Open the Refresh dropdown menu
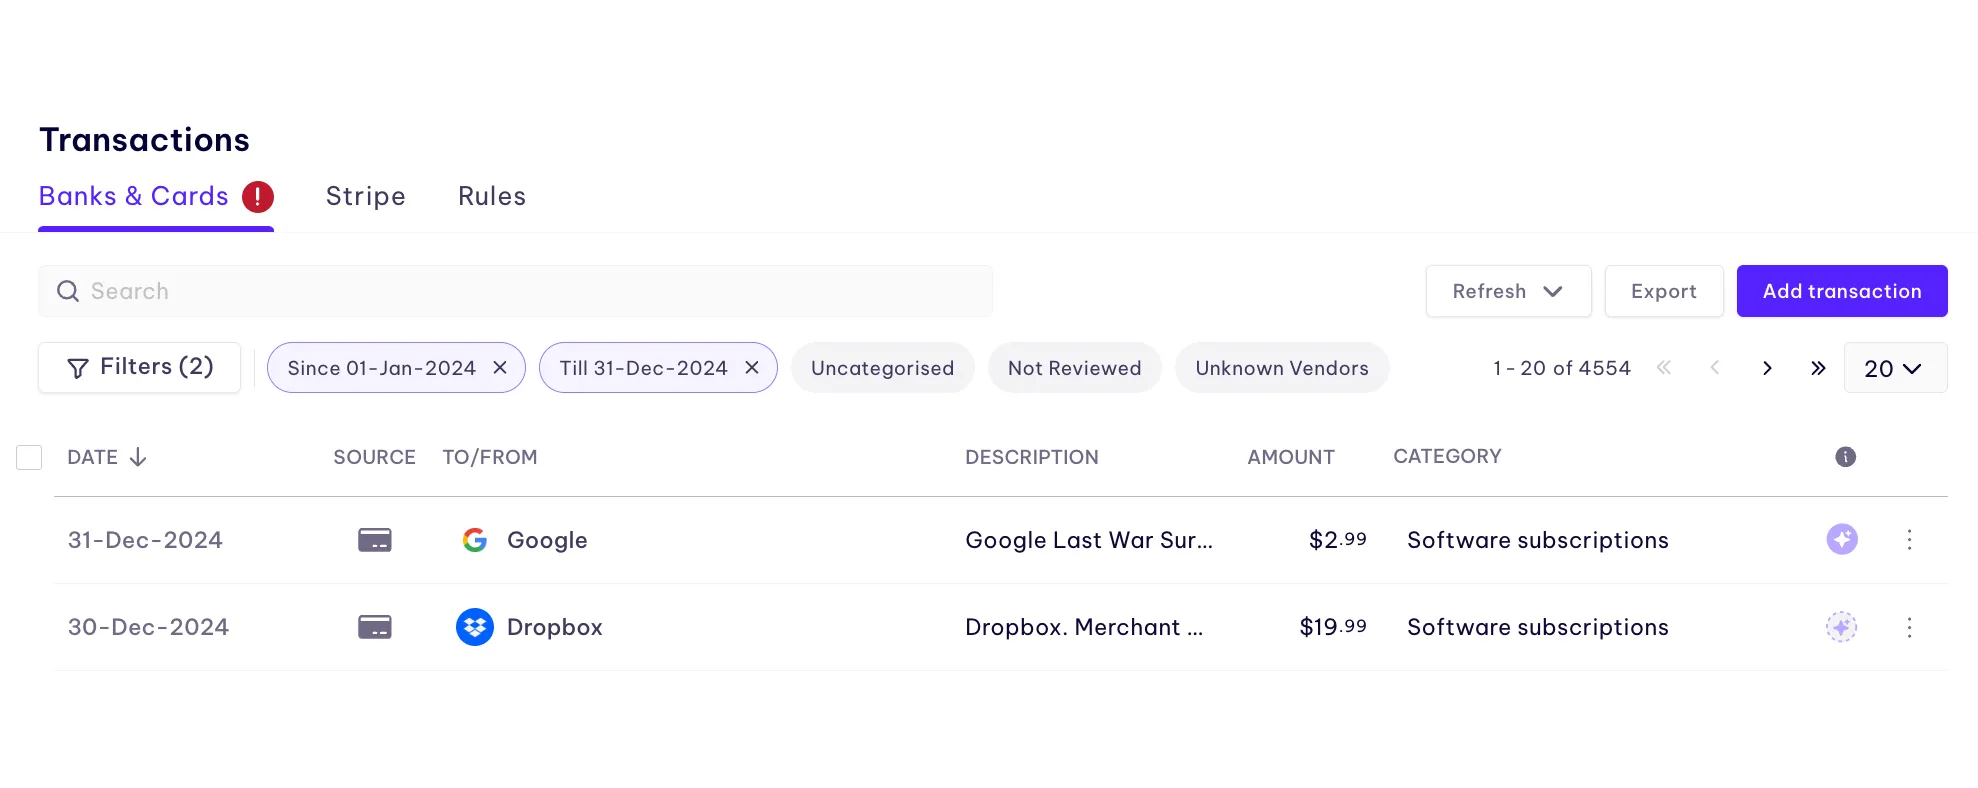The image size is (1978, 788). tap(1508, 291)
